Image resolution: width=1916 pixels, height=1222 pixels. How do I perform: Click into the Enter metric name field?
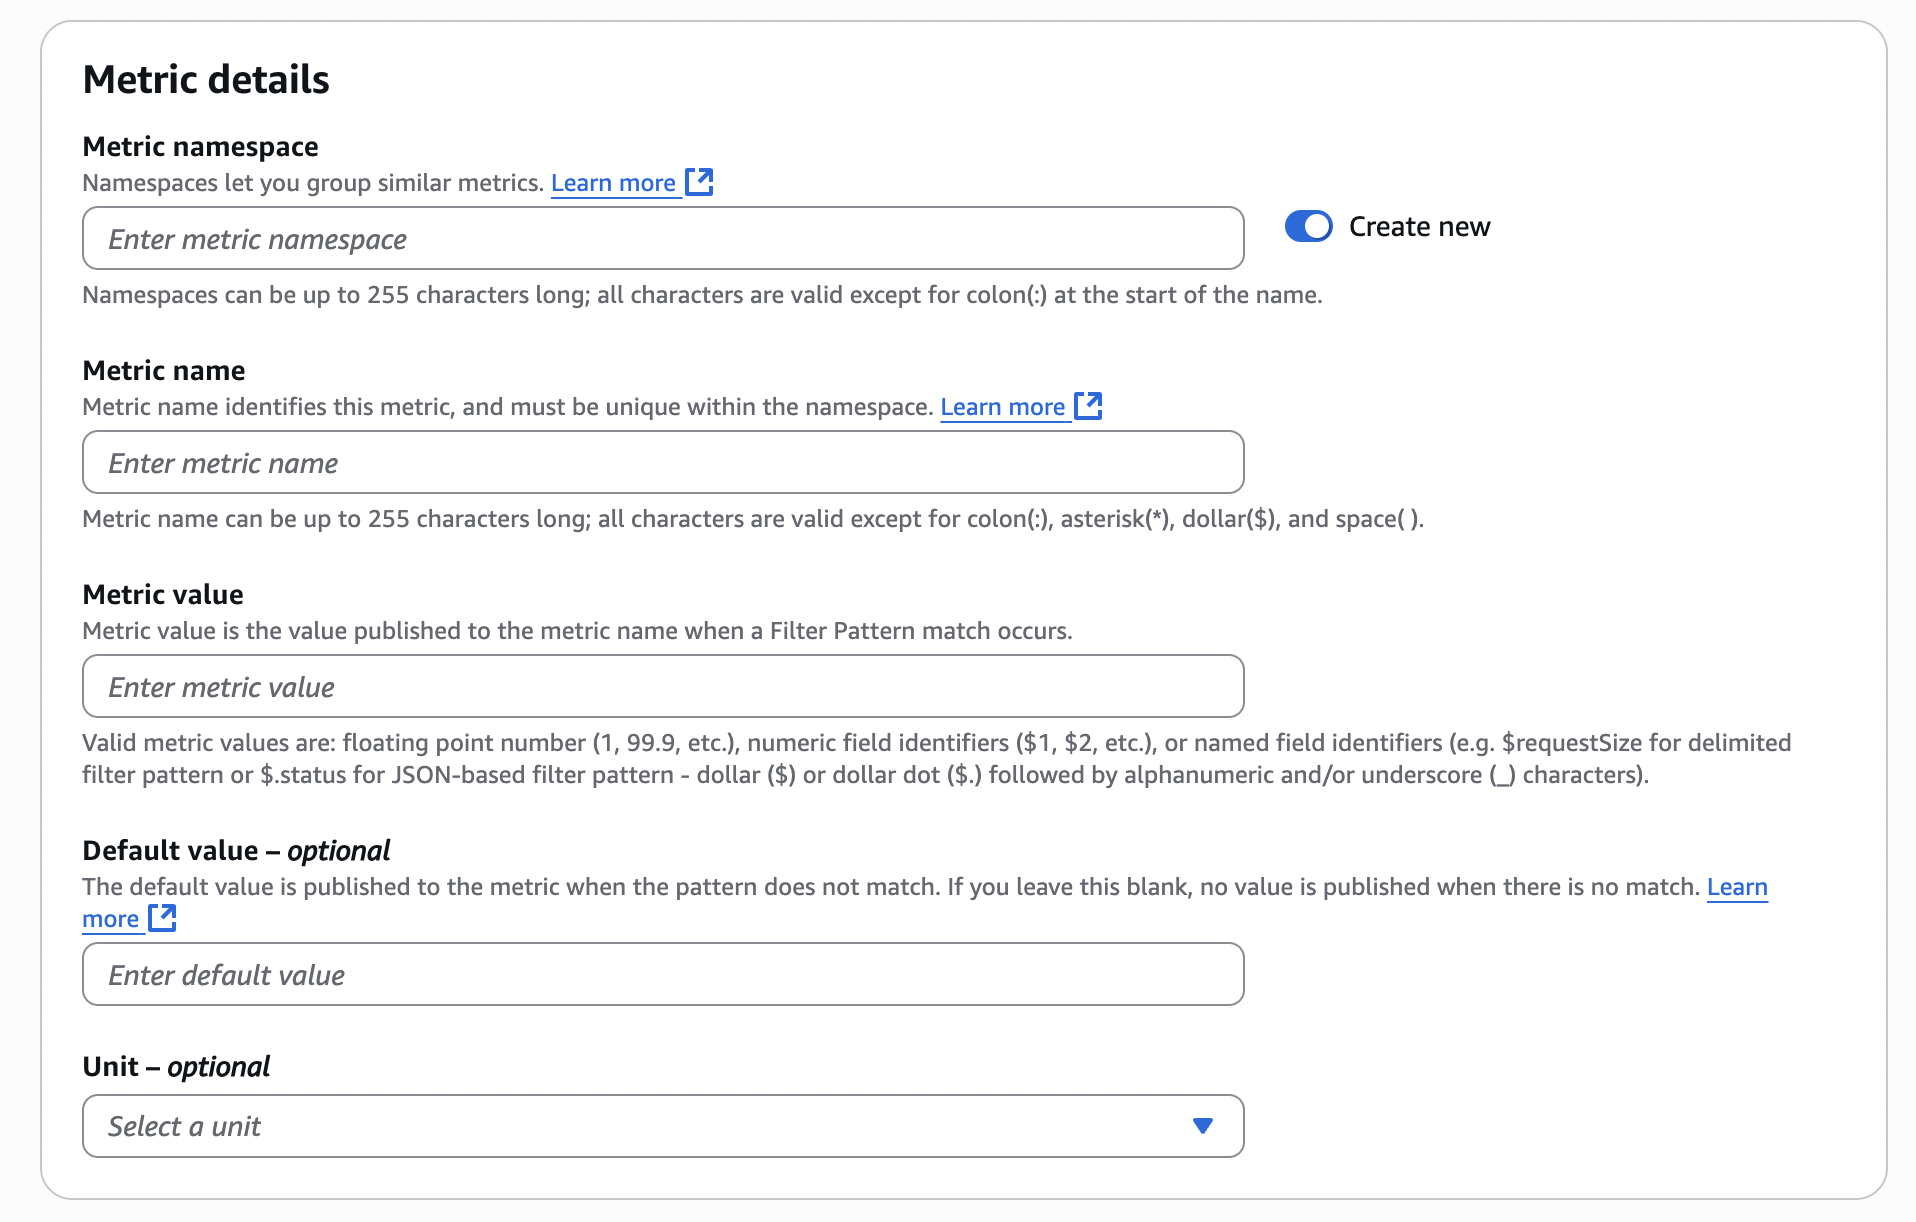pos(662,463)
